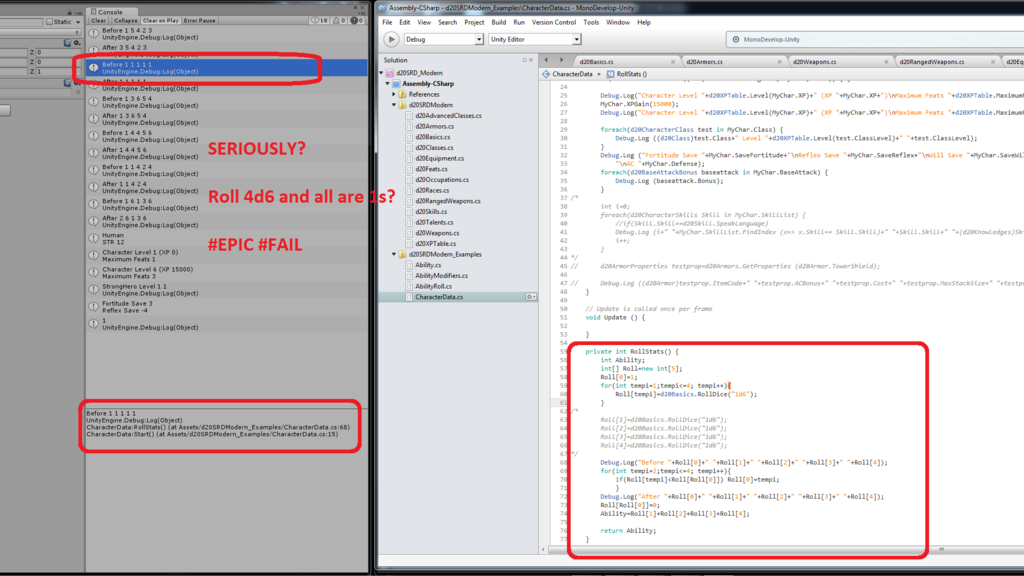Viewport: 1024px width, 576px height.
Task: Close the d20Weapons.cs tab
Action: click(x=886, y=62)
